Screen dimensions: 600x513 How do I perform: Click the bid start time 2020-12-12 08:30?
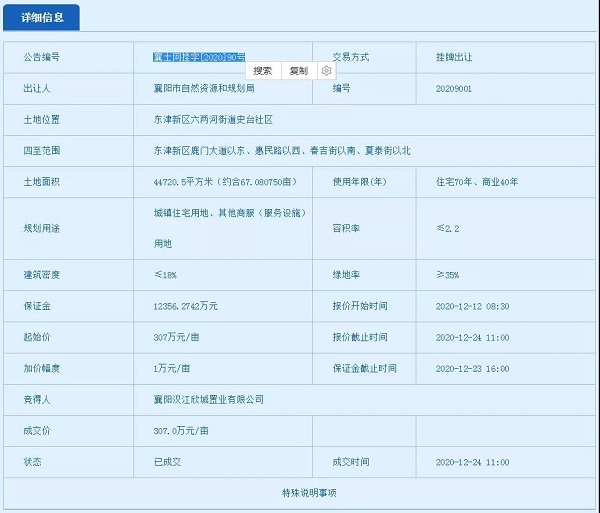pos(472,306)
